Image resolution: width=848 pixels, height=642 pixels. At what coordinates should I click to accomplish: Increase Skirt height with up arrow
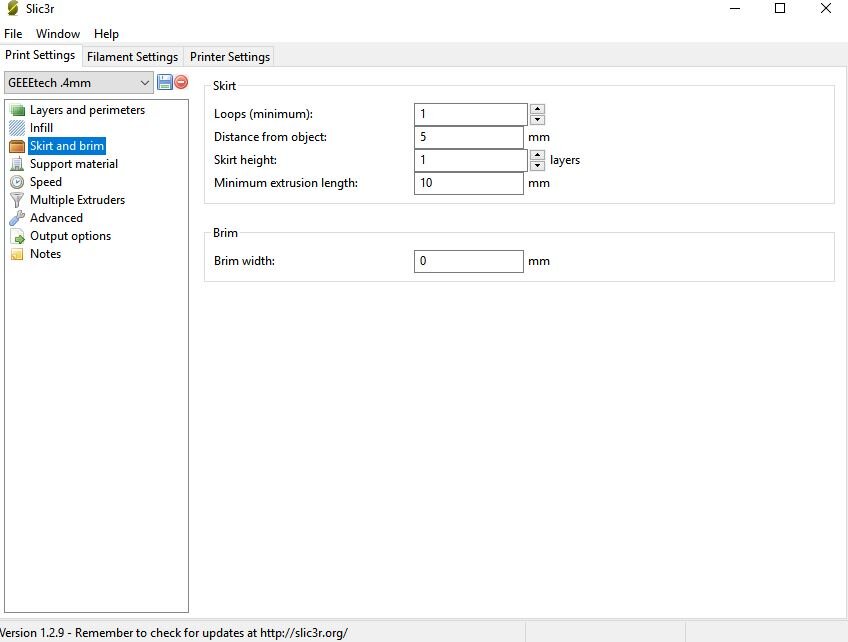click(537, 155)
